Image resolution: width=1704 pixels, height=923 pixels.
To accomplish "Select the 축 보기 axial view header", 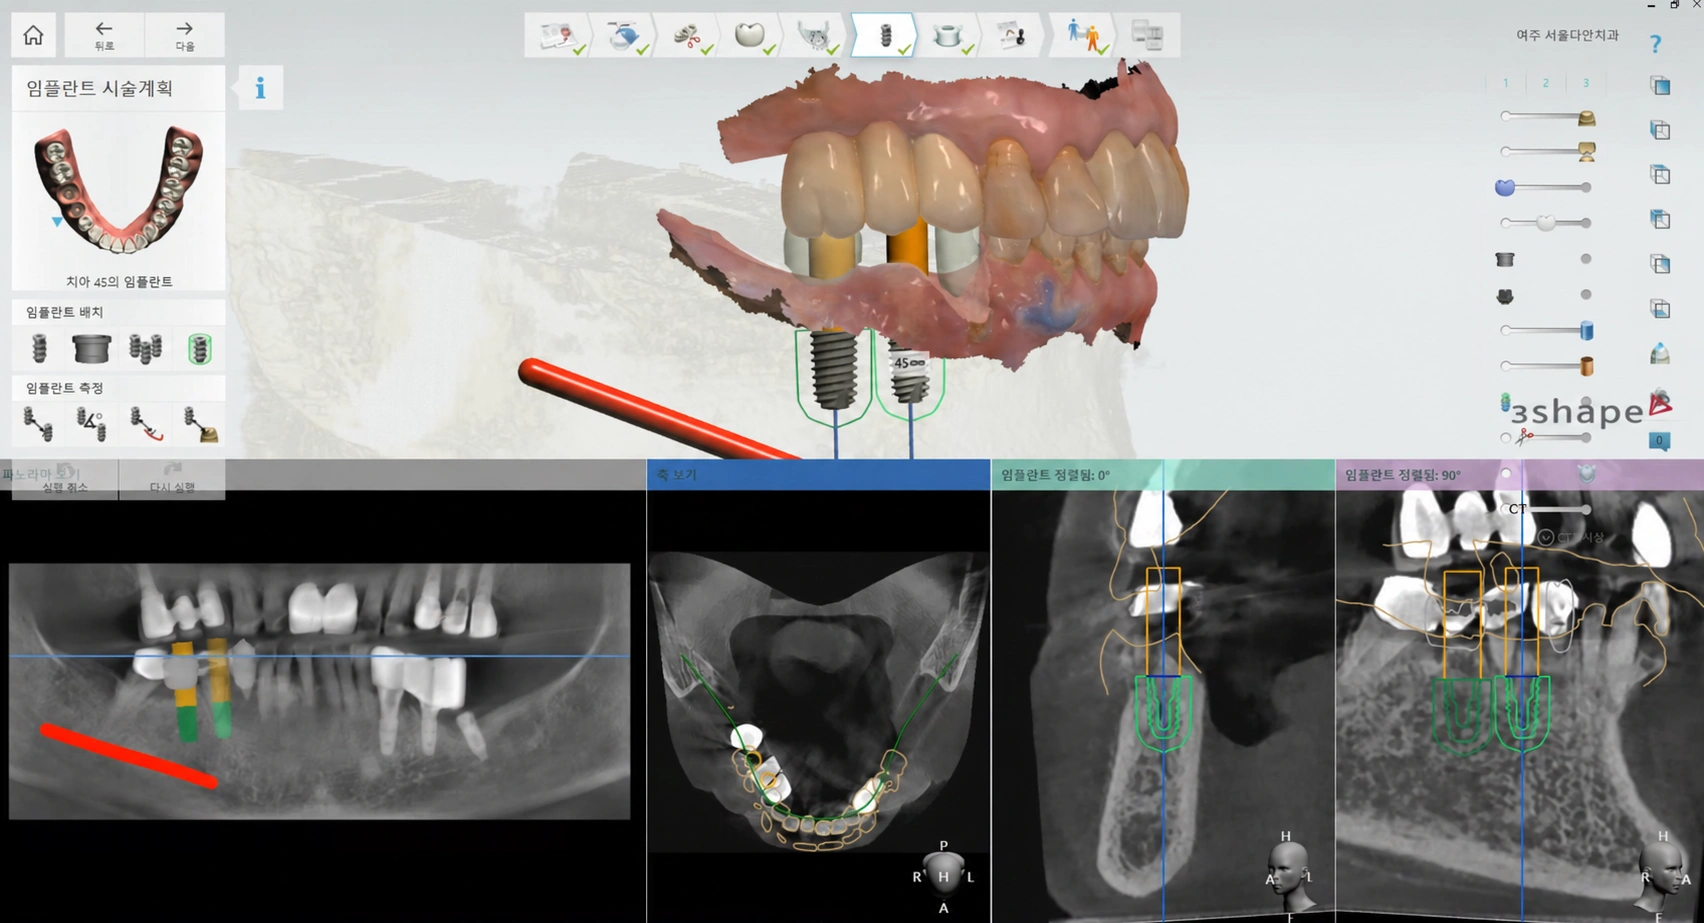I will pos(818,475).
